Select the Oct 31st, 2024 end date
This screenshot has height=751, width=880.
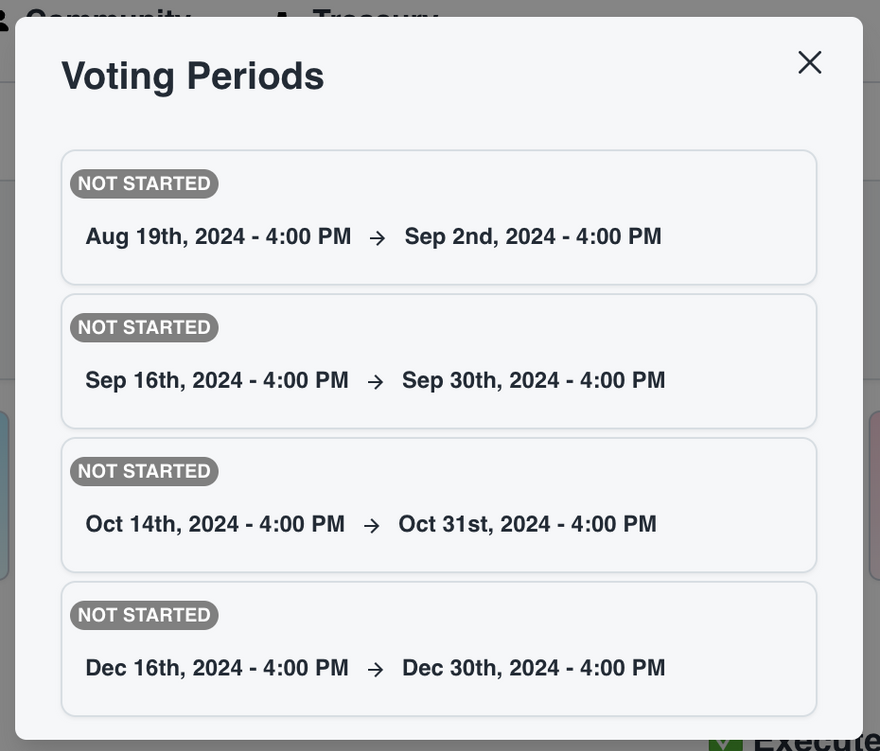click(x=527, y=524)
